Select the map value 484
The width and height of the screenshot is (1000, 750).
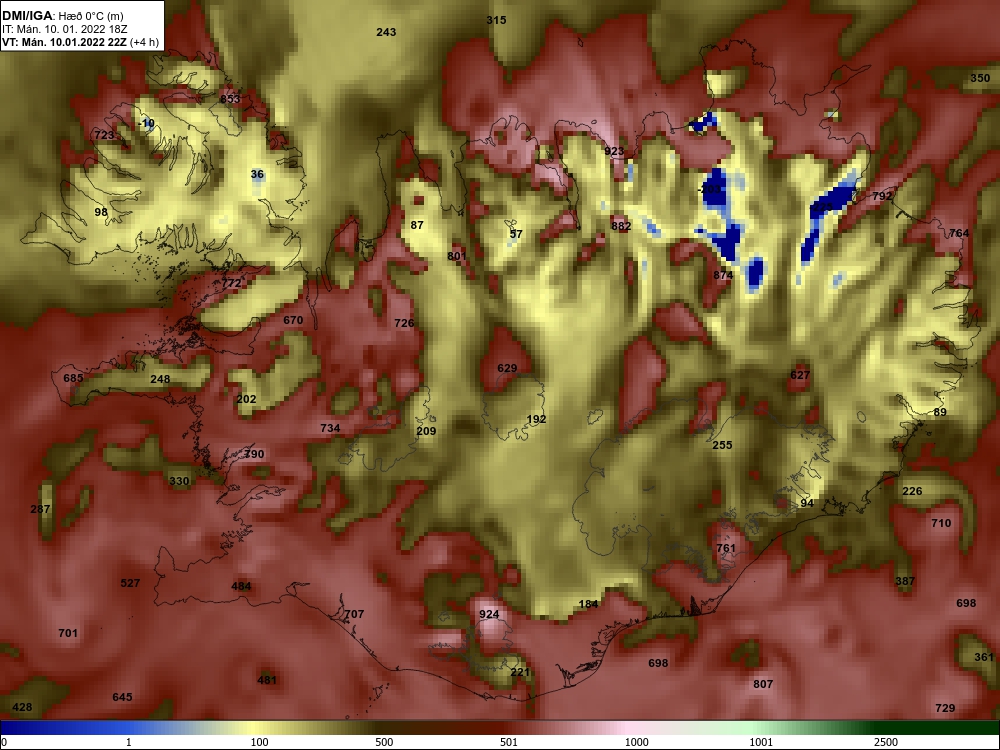[x=241, y=586]
